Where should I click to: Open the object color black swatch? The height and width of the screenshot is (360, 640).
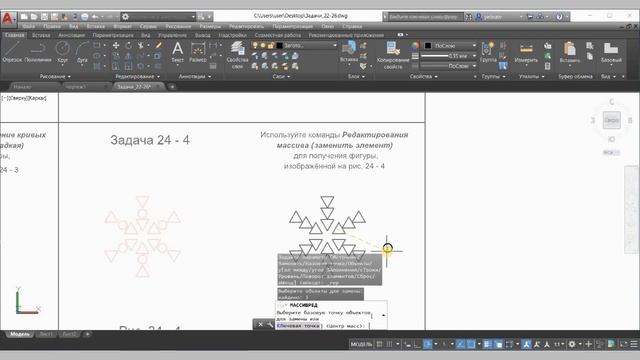click(428, 45)
